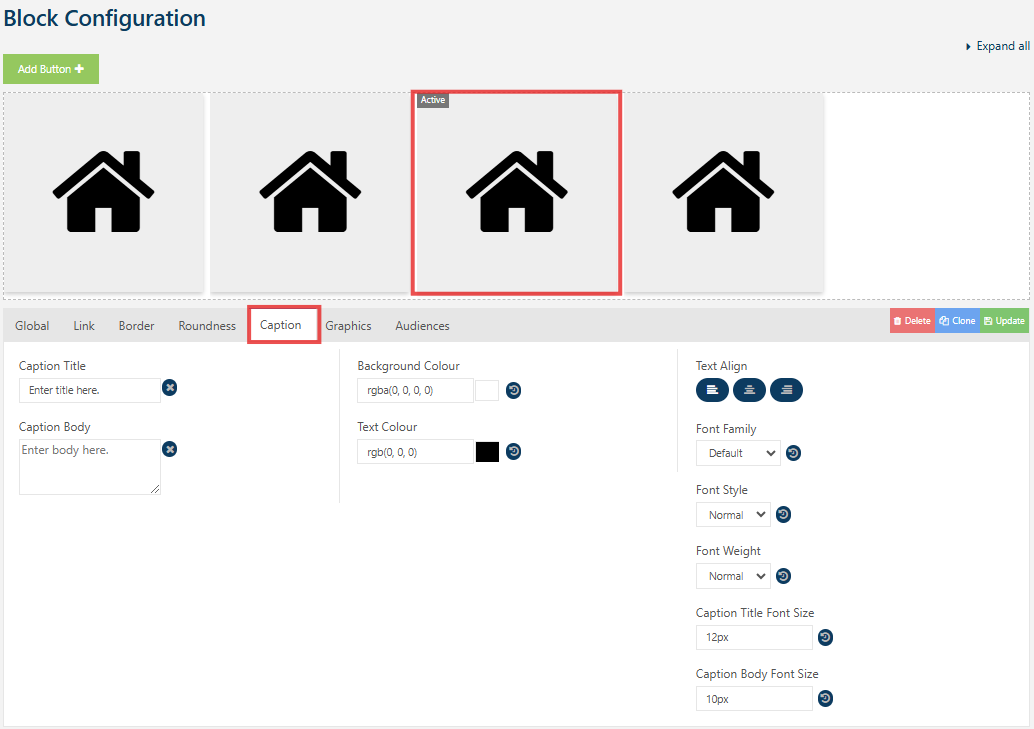Reset the Caption Body Font Size
1034x729 pixels.
pos(825,699)
